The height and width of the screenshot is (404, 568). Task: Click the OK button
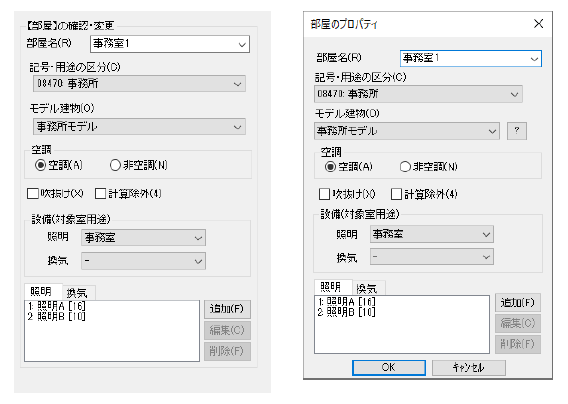click(389, 367)
